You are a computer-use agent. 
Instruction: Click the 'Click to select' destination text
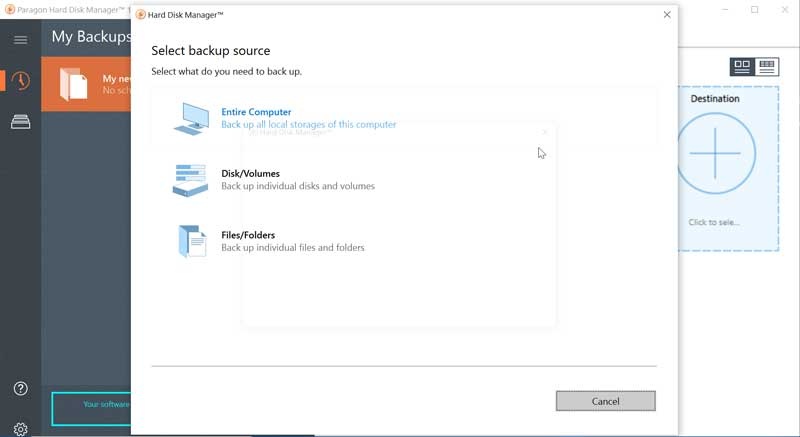(x=715, y=222)
